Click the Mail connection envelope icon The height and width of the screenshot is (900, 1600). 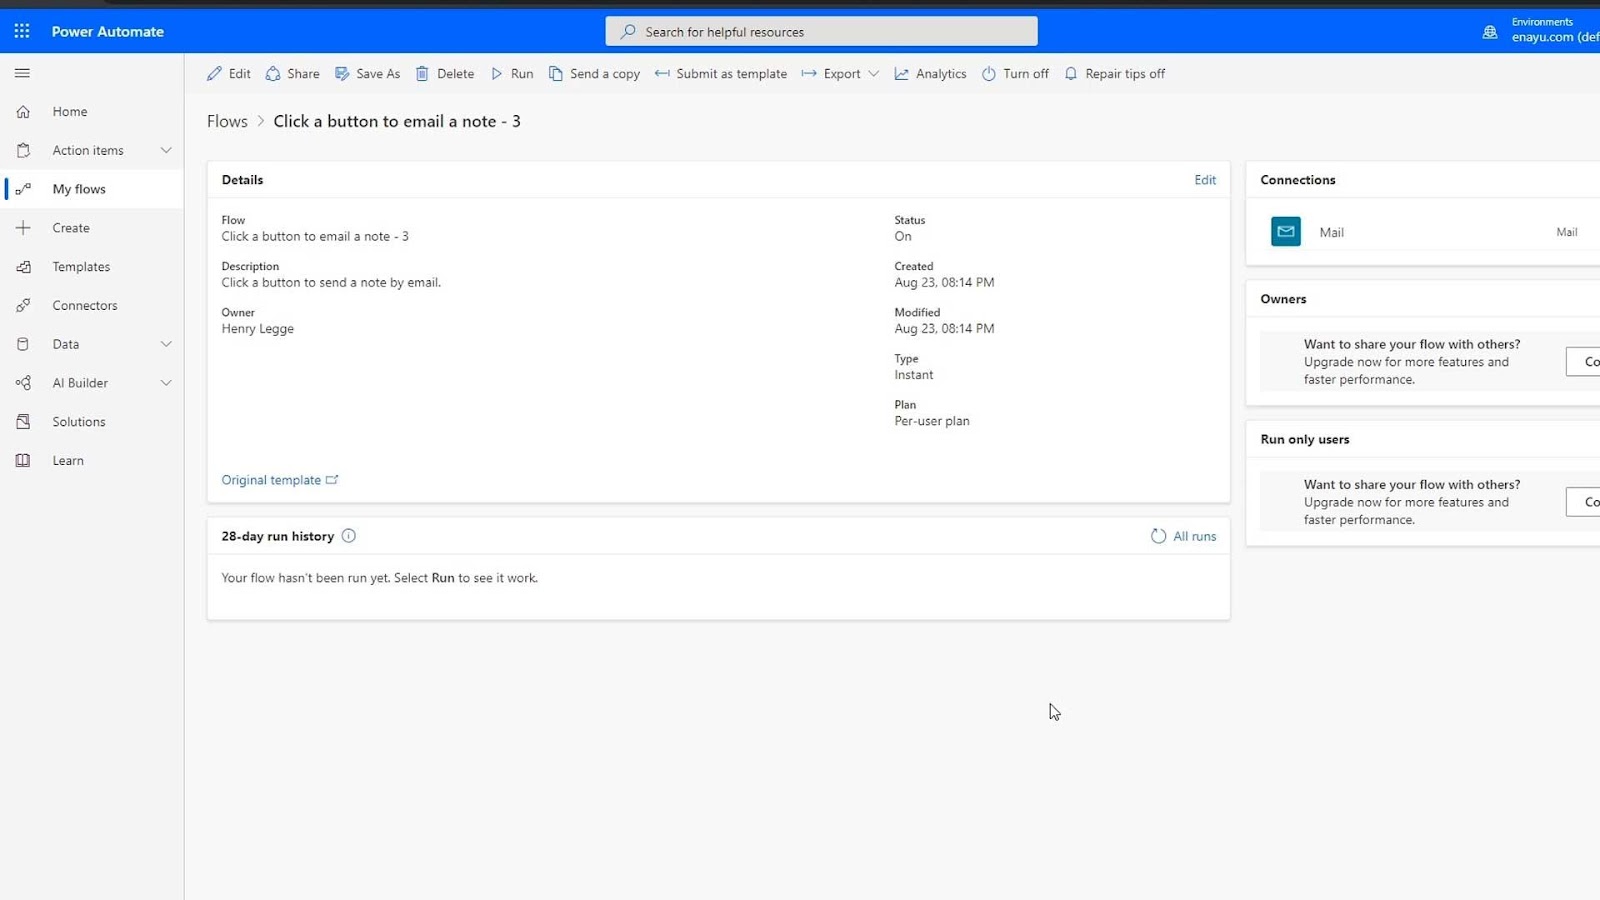point(1286,232)
